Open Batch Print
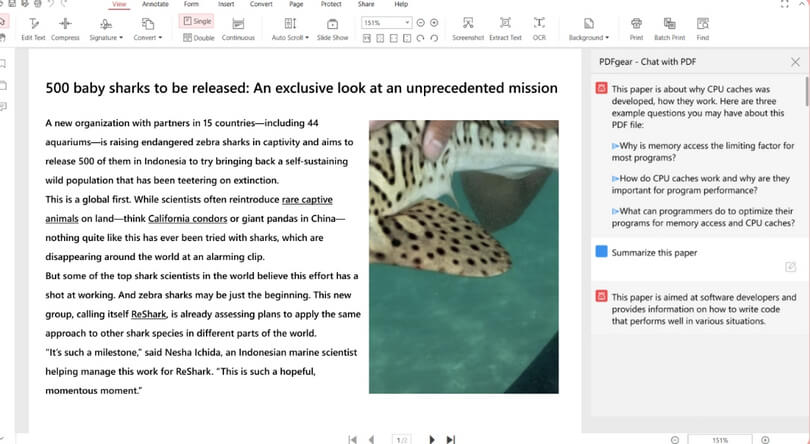This screenshot has width=810, height=444. click(x=669, y=29)
